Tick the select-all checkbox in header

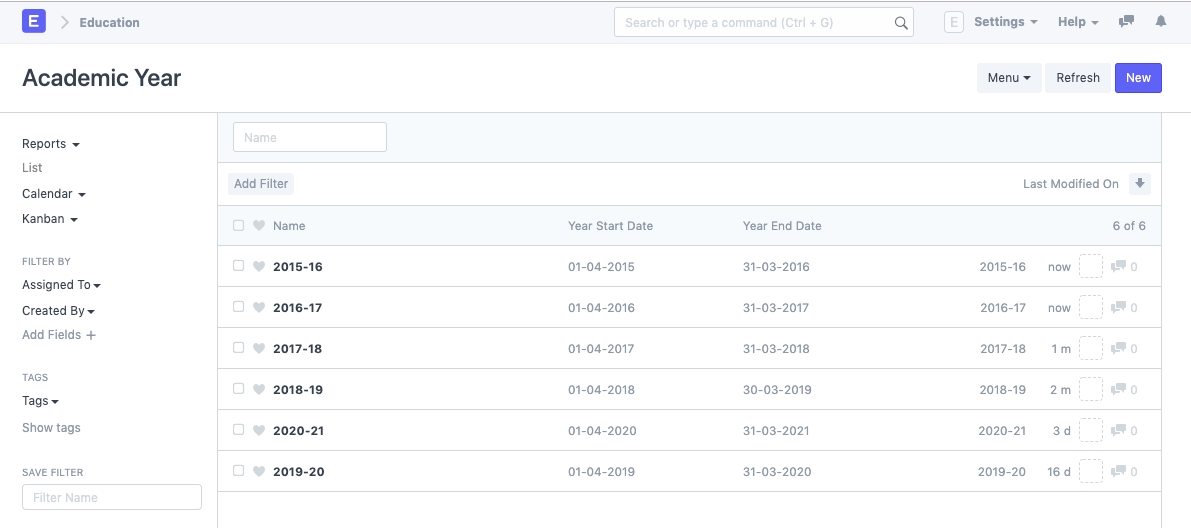tap(238, 226)
